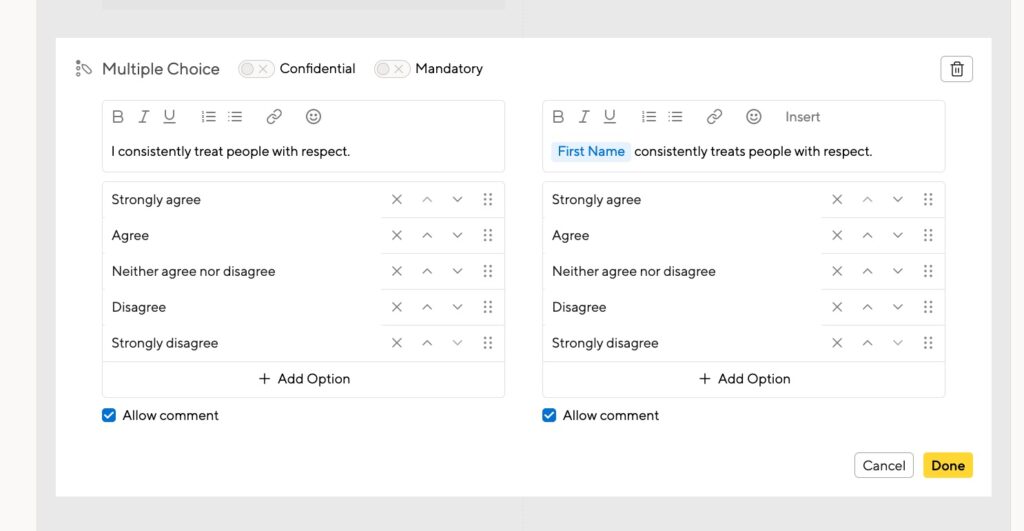Underline text in left question editor
Viewport: 1024px width, 531px height.
coord(170,117)
